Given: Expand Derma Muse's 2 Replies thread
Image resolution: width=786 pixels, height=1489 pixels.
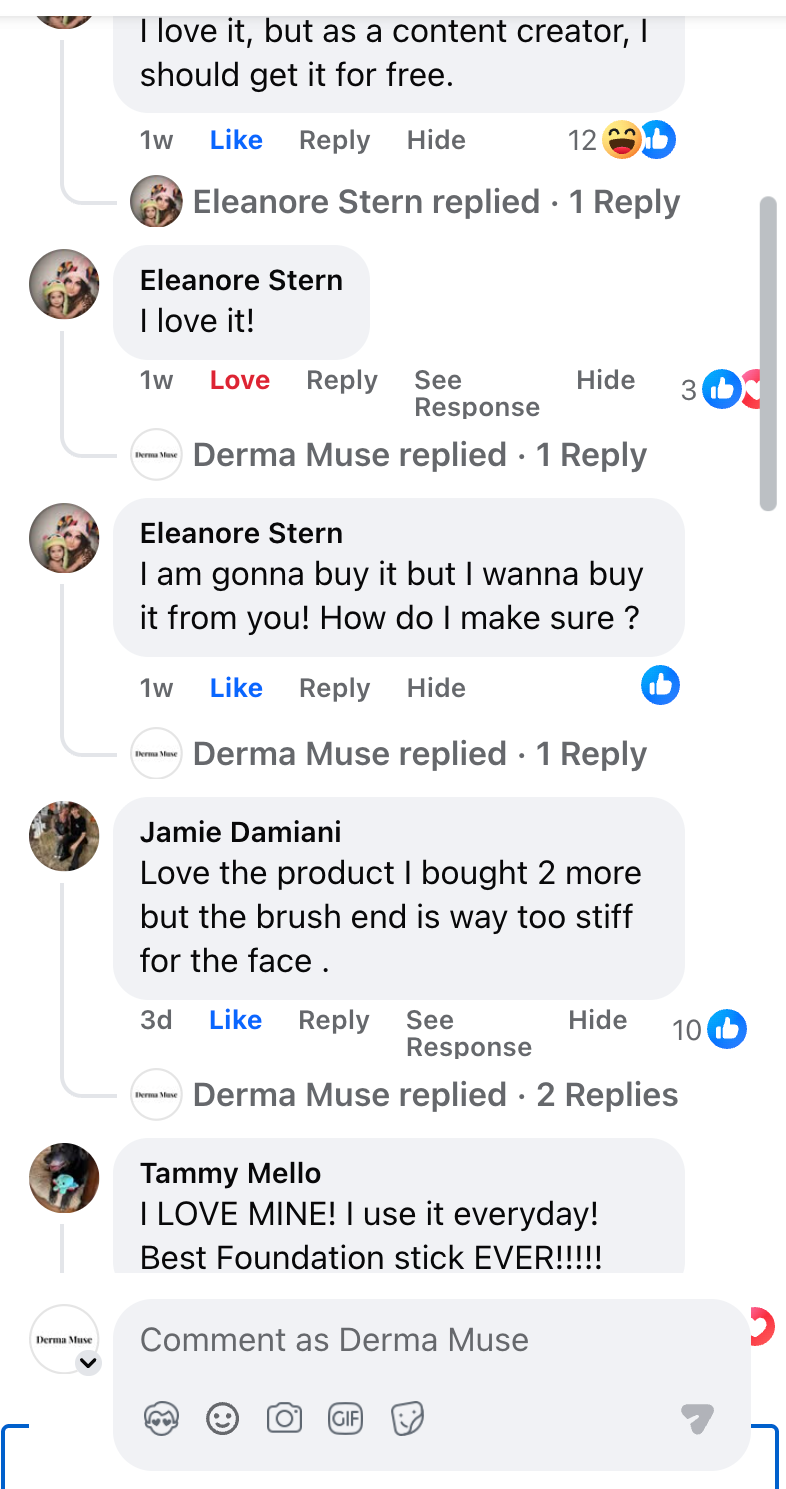Looking at the screenshot, I should tap(435, 1095).
